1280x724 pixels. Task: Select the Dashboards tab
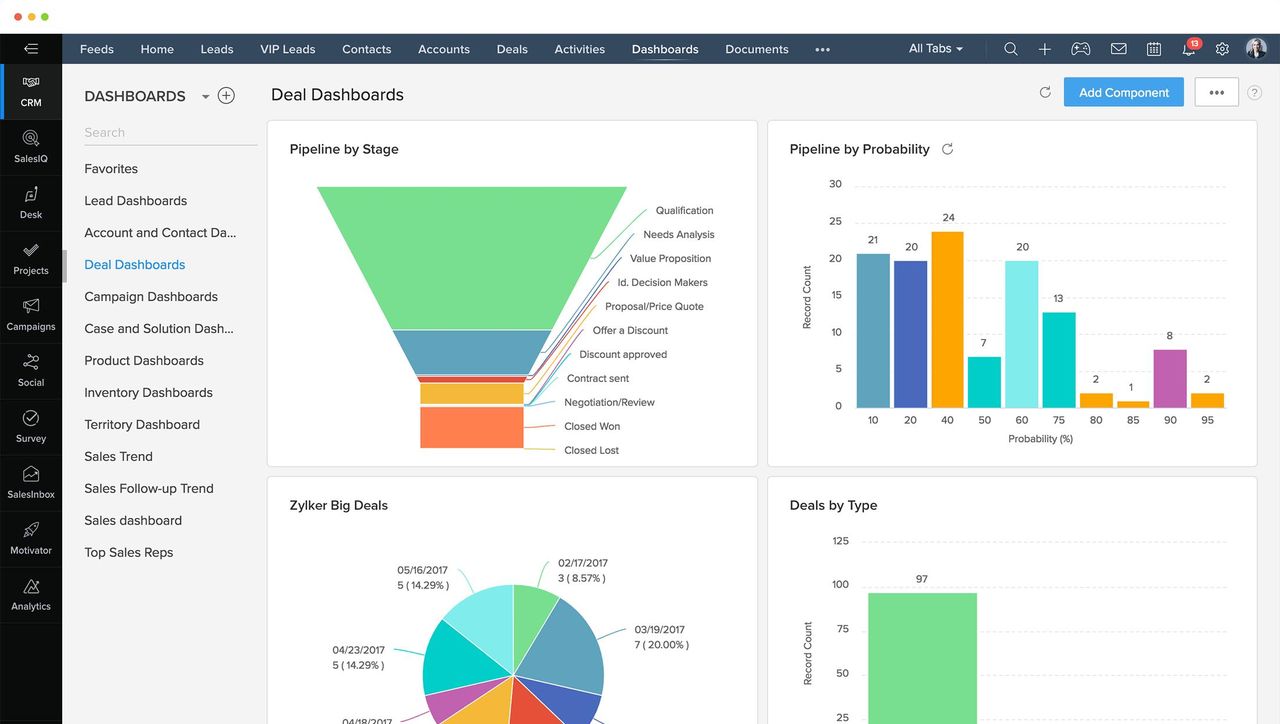(x=665, y=49)
